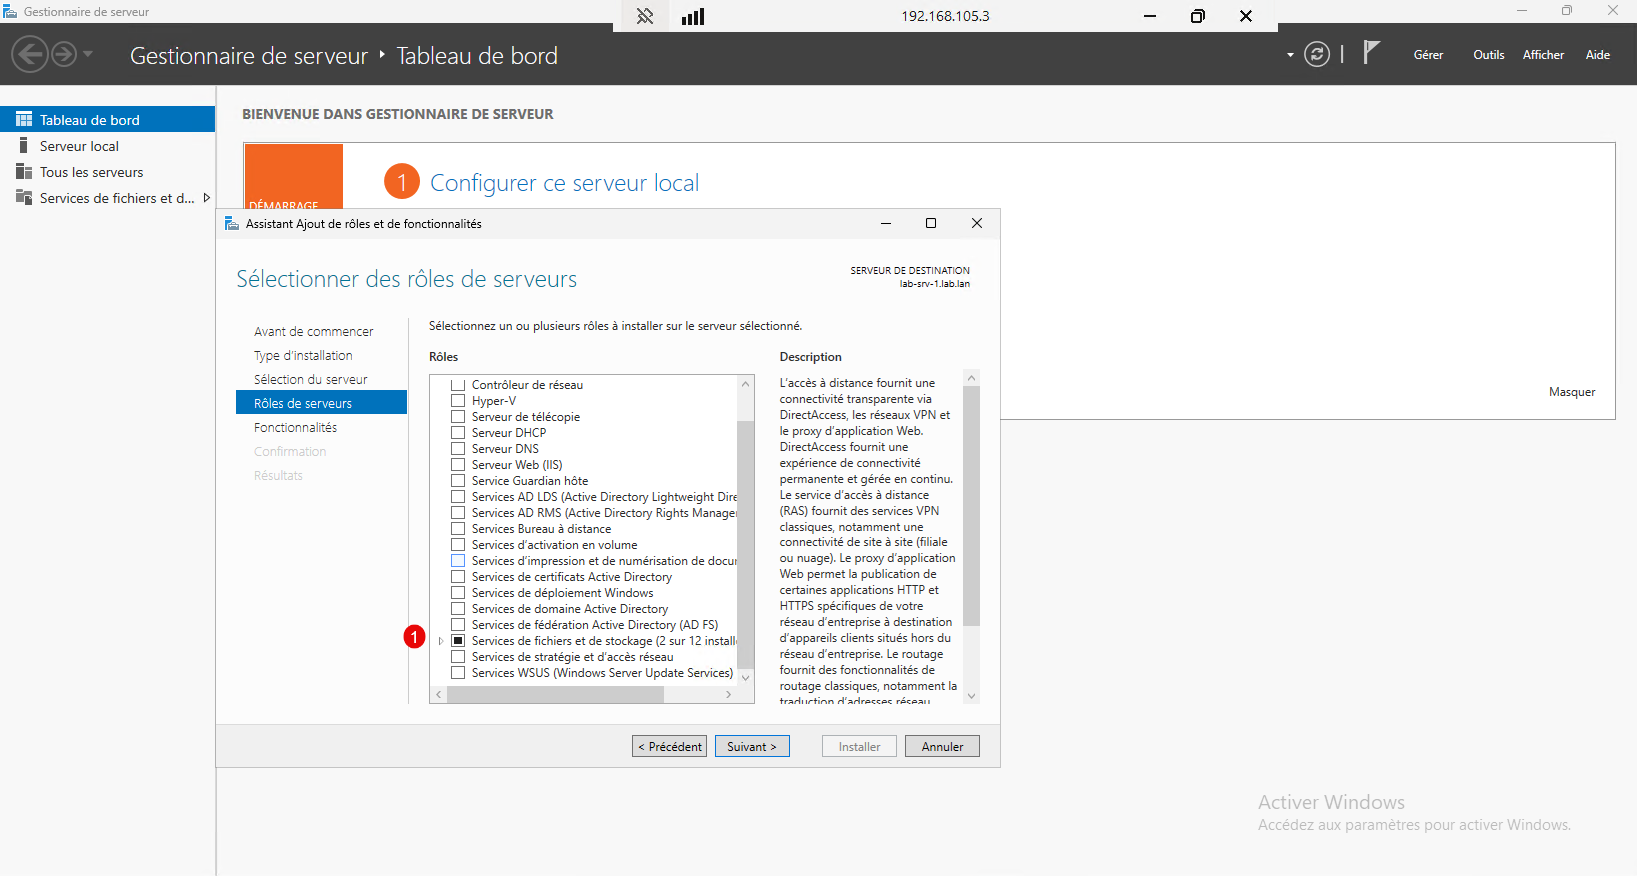Open the notifications flag icon

tap(1371, 52)
